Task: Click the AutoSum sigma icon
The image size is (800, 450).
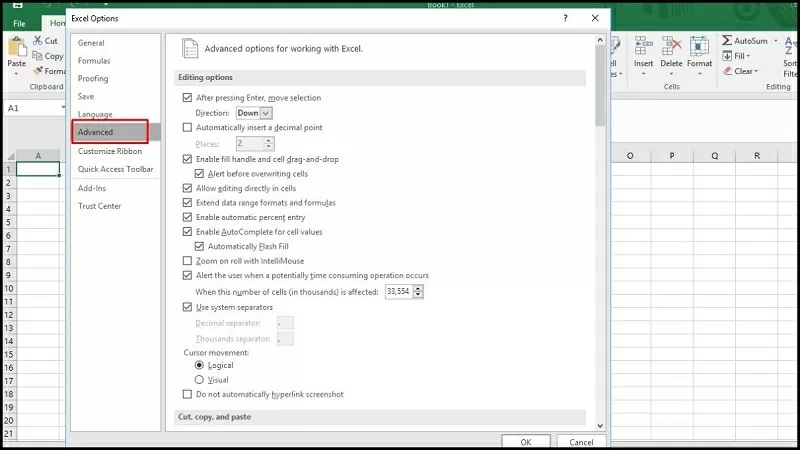Action: tap(726, 41)
